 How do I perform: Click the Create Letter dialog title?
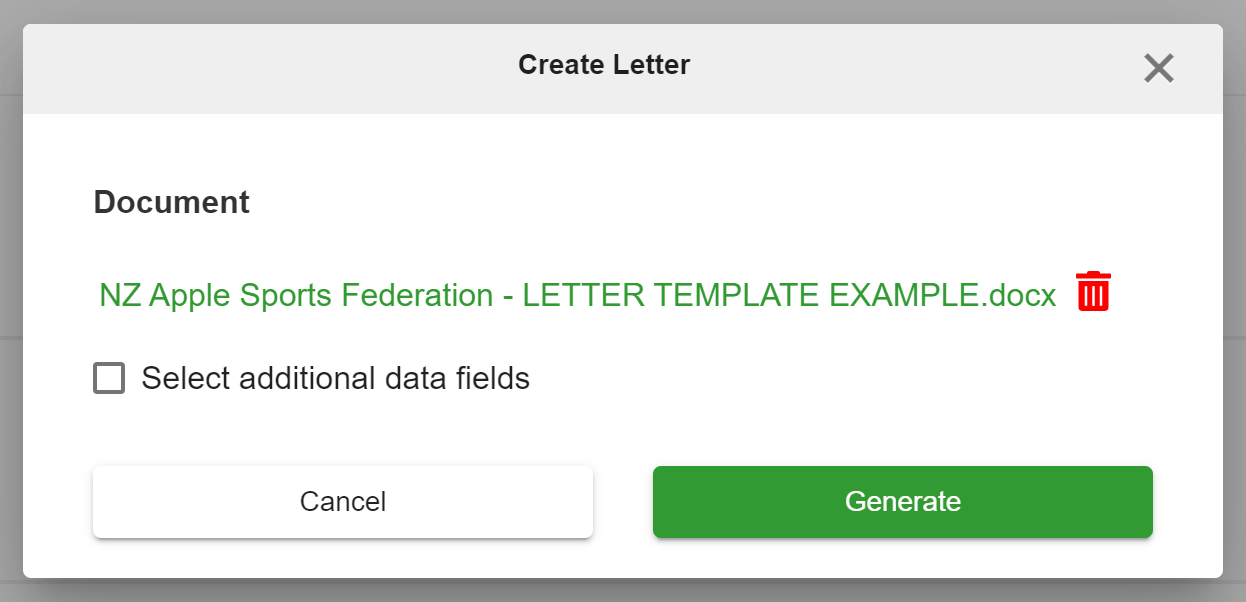pyautogui.click(x=604, y=65)
